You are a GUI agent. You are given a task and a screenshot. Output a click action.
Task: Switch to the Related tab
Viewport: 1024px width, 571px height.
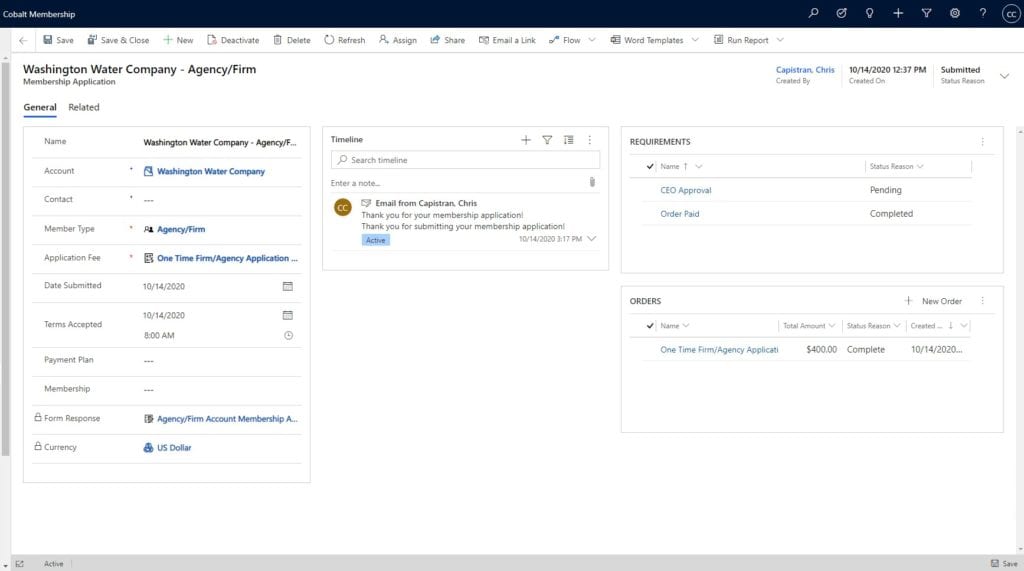click(84, 107)
